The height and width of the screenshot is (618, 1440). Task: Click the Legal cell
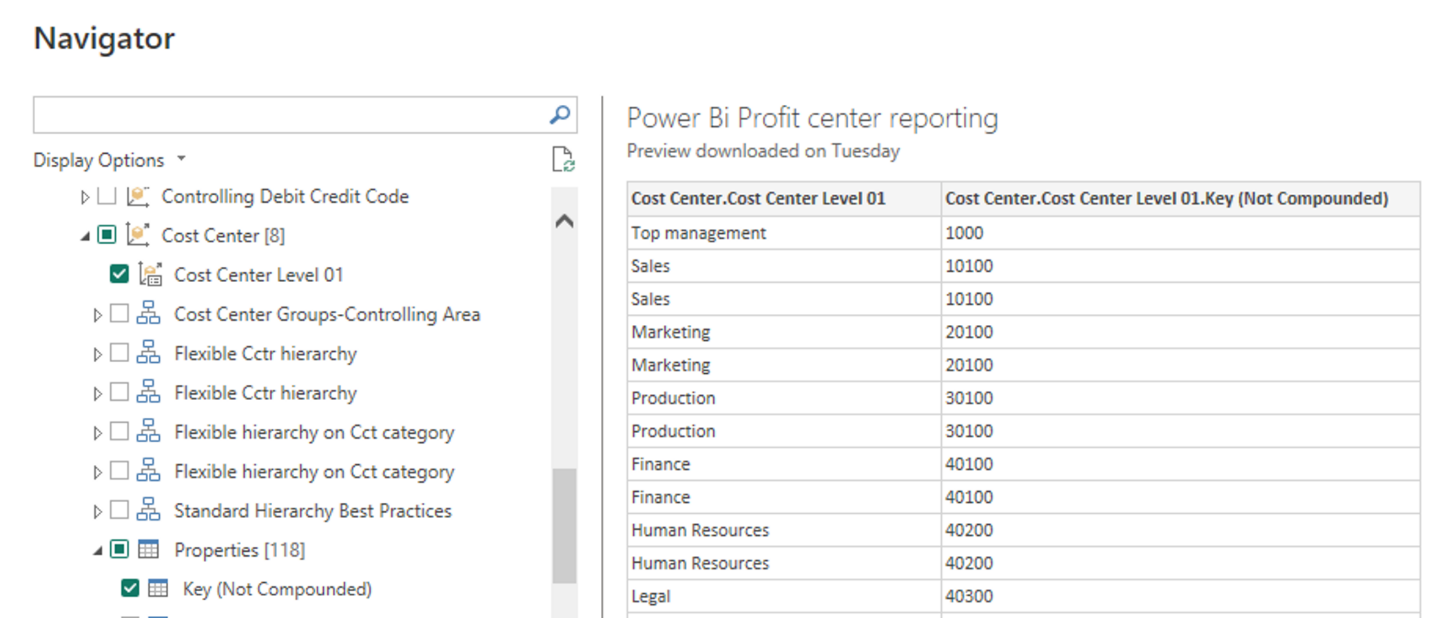784,596
